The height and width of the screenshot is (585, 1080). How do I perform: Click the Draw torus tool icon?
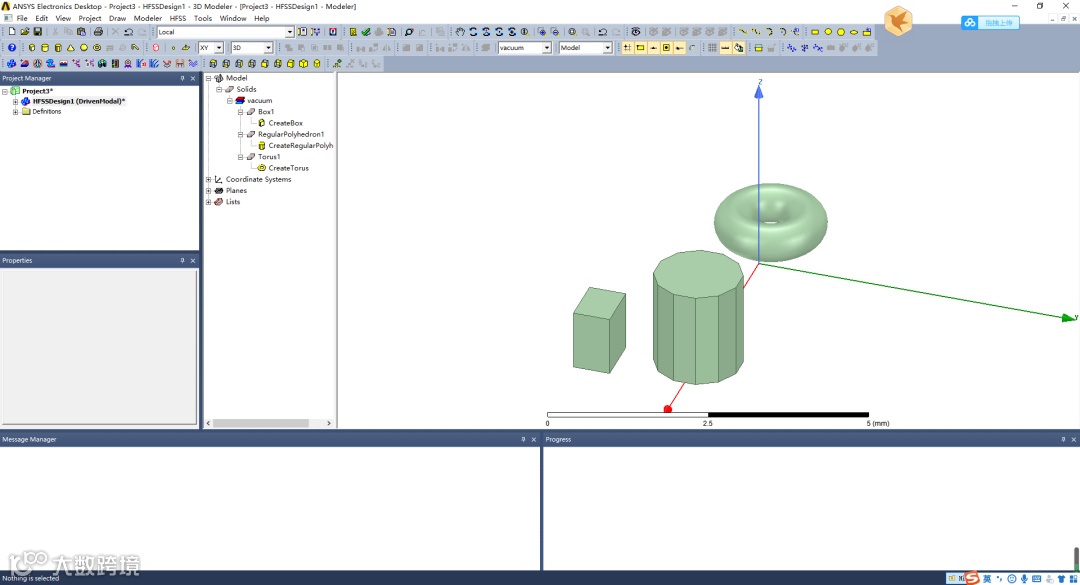tap(96, 48)
